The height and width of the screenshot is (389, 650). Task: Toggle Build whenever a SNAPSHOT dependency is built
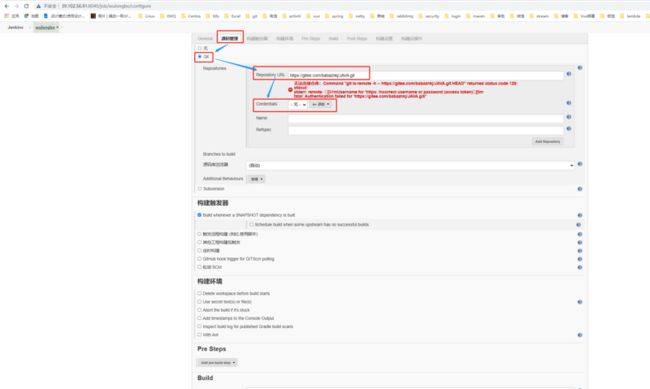199,215
